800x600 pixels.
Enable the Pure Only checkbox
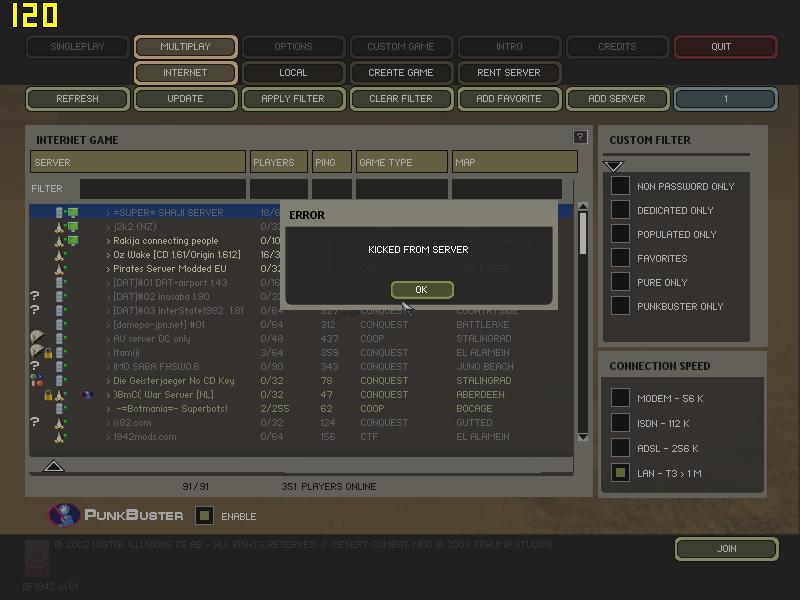[620, 282]
